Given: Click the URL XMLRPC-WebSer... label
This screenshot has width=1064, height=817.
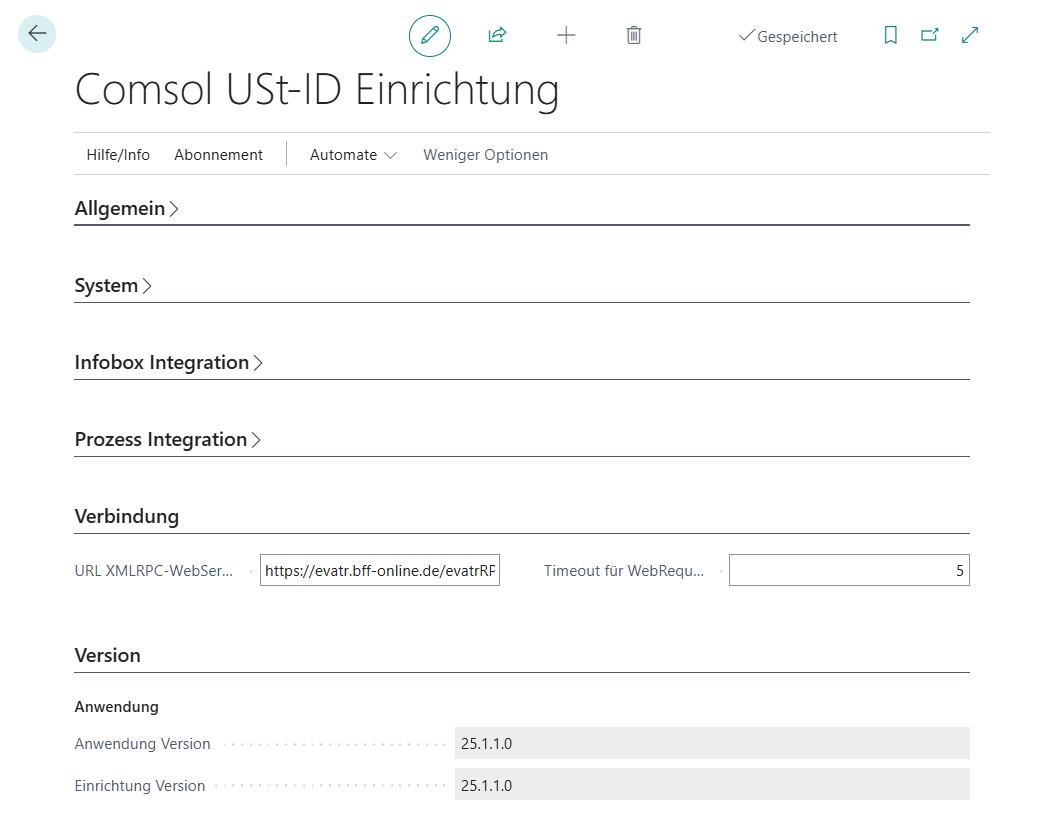Looking at the screenshot, I should pyautogui.click(x=153, y=571).
